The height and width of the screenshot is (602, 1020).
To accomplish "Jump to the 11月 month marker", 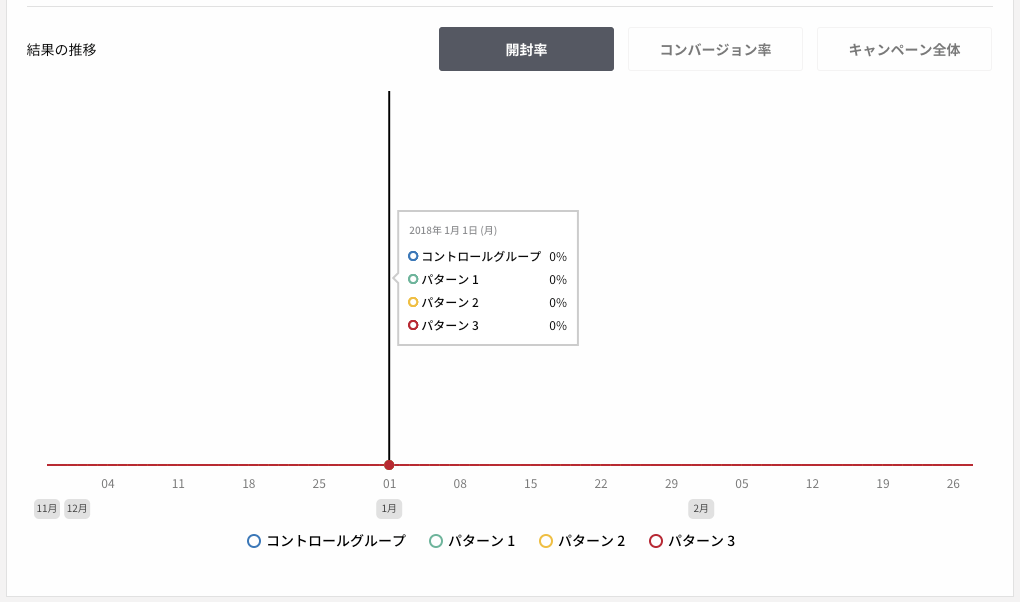I will (x=47, y=508).
